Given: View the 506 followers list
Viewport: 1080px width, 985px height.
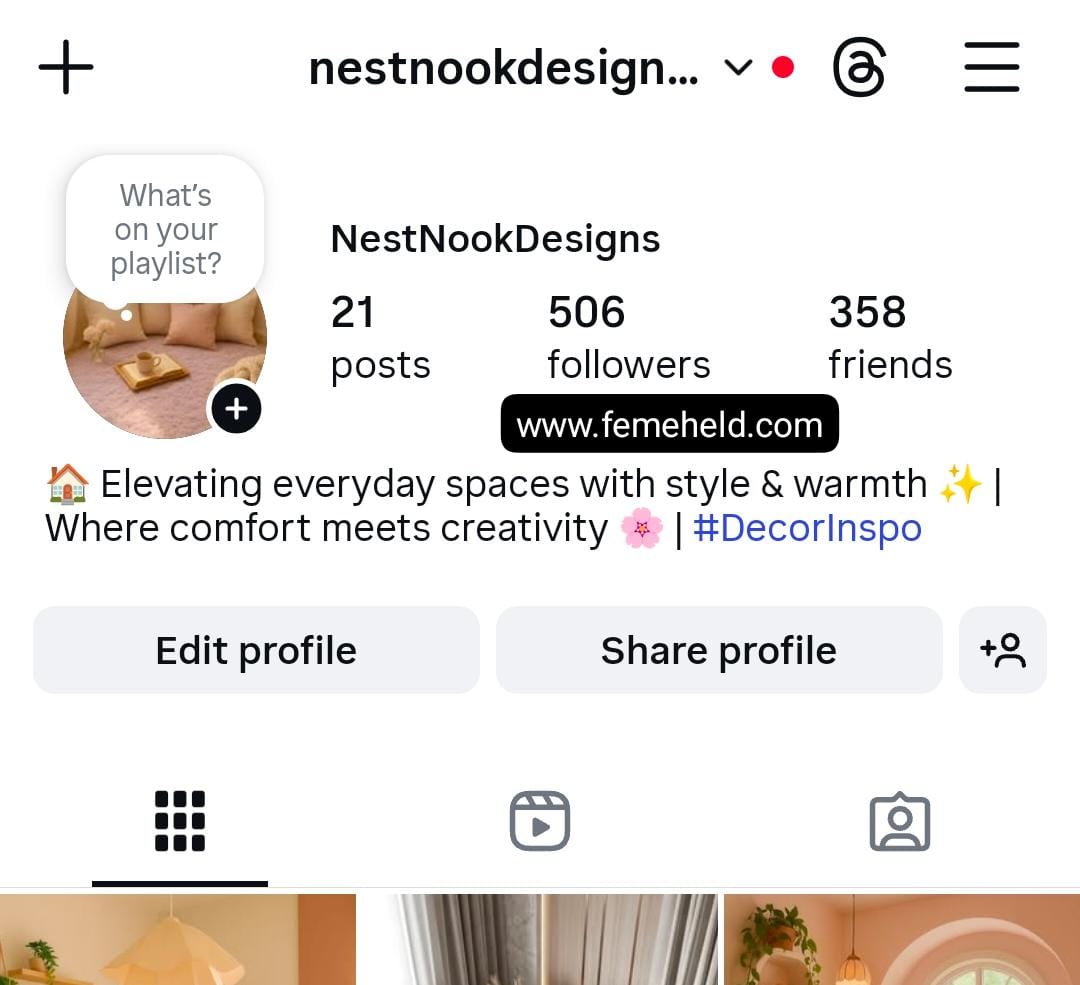Looking at the screenshot, I should click(x=629, y=337).
